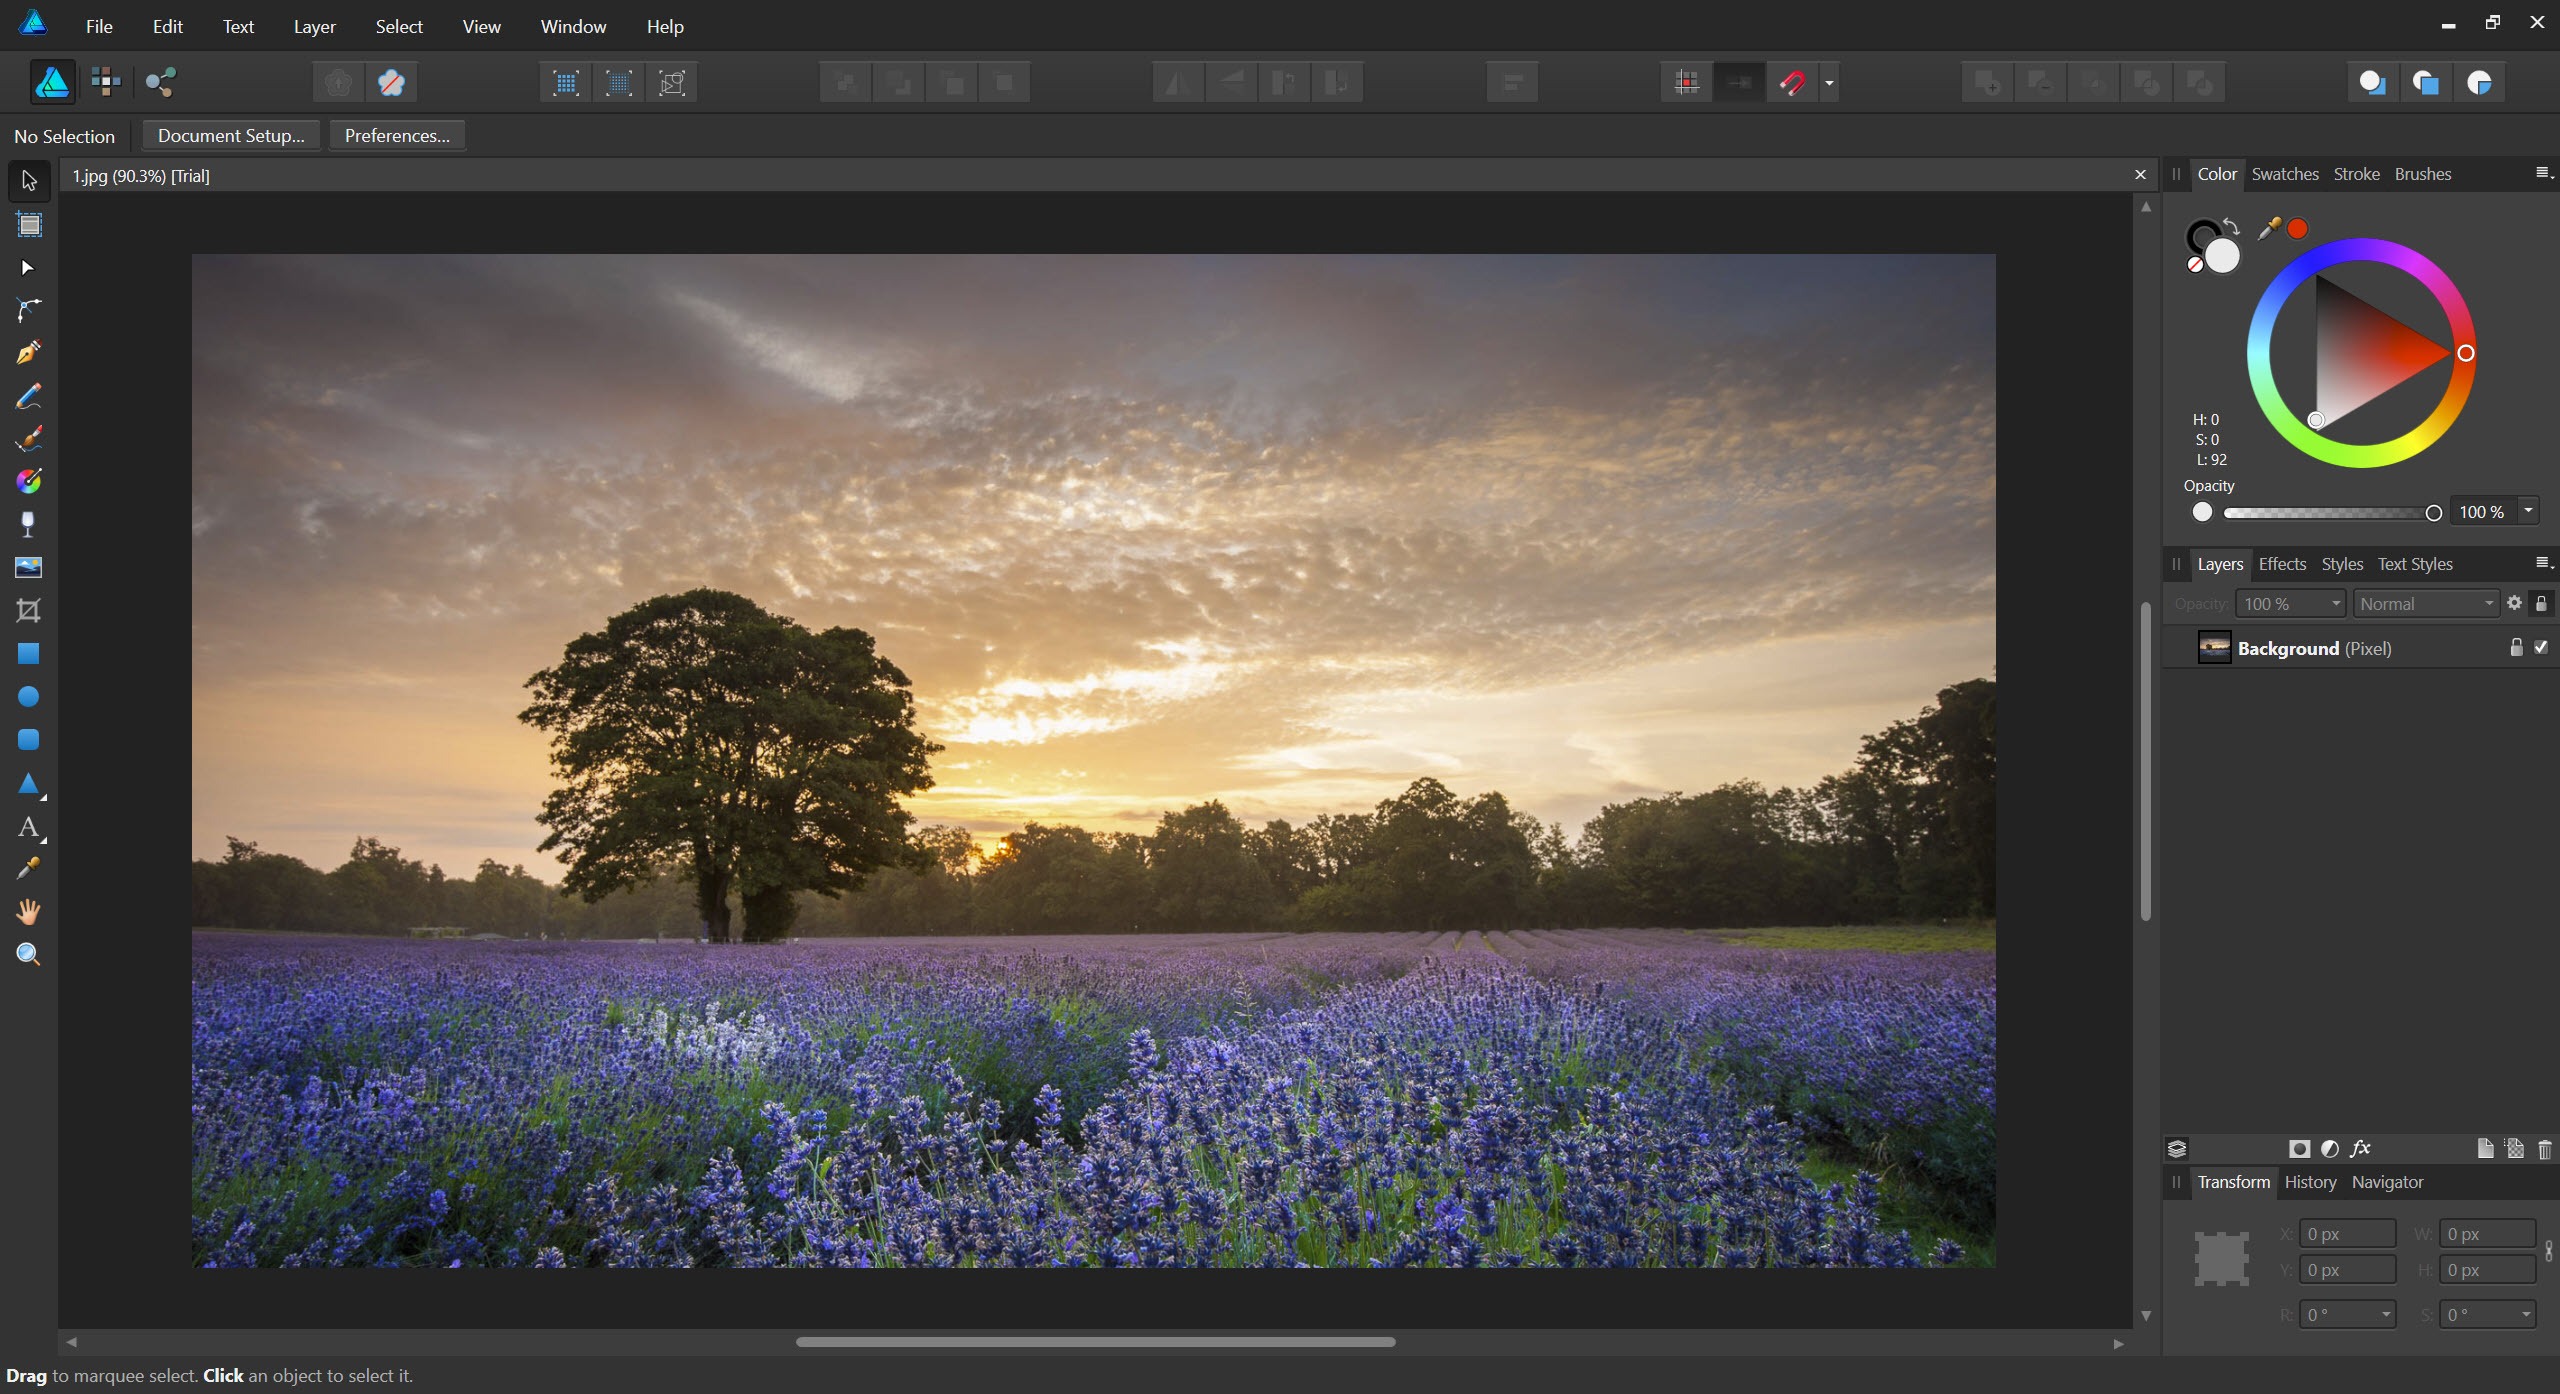Screen dimensions: 2560x1394
Task: Expand the Layers opacity 100% dropdown
Action: (x=2335, y=604)
